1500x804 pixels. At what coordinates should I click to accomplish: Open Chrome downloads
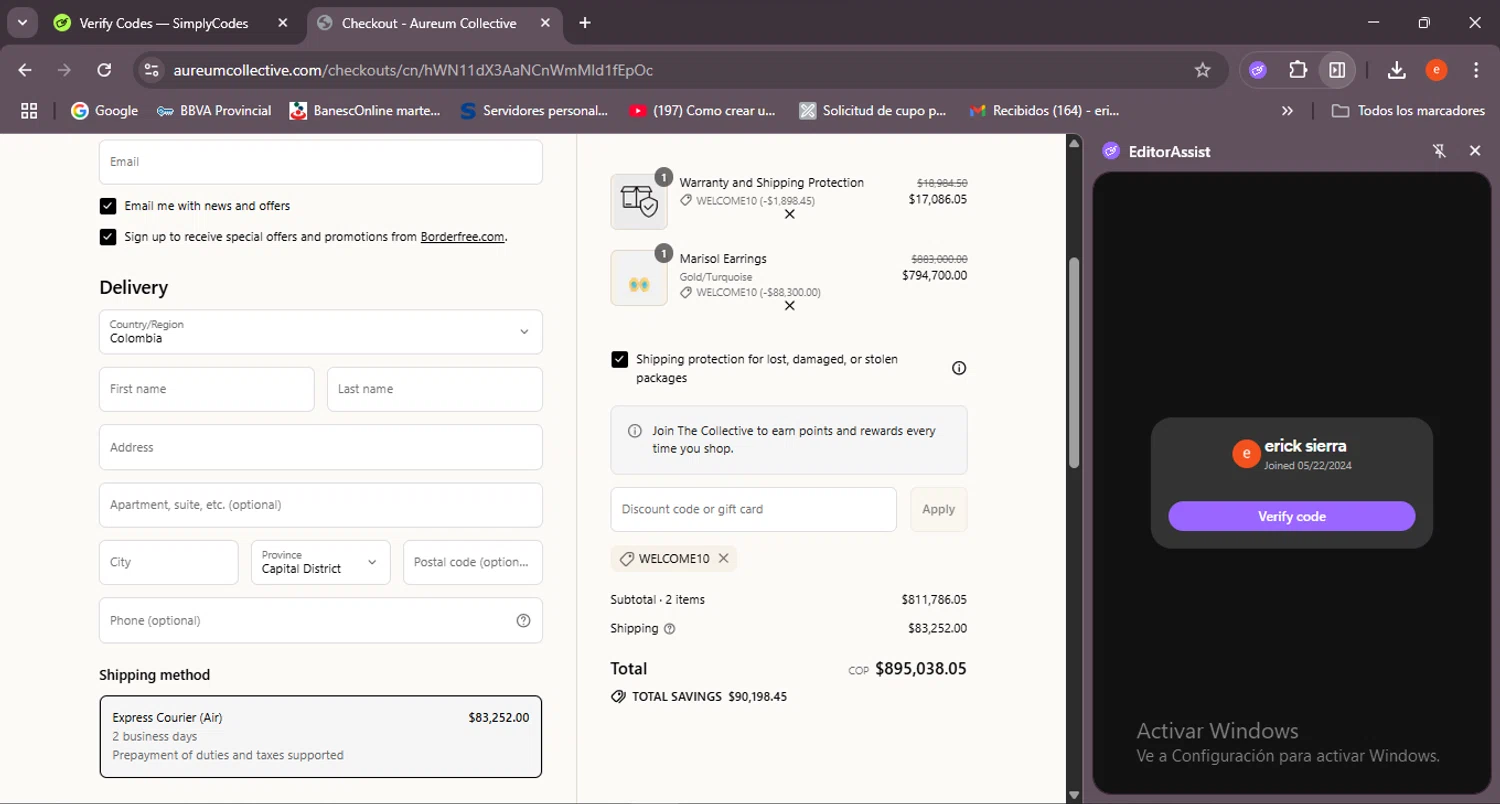(x=1397, y=70)
